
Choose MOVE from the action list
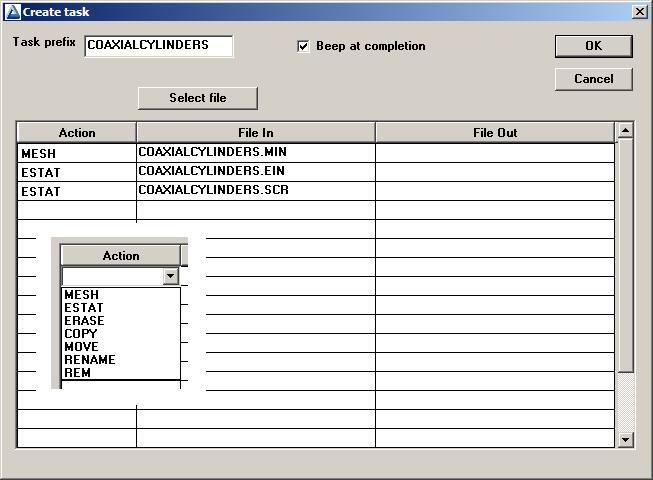click(81, 347)
